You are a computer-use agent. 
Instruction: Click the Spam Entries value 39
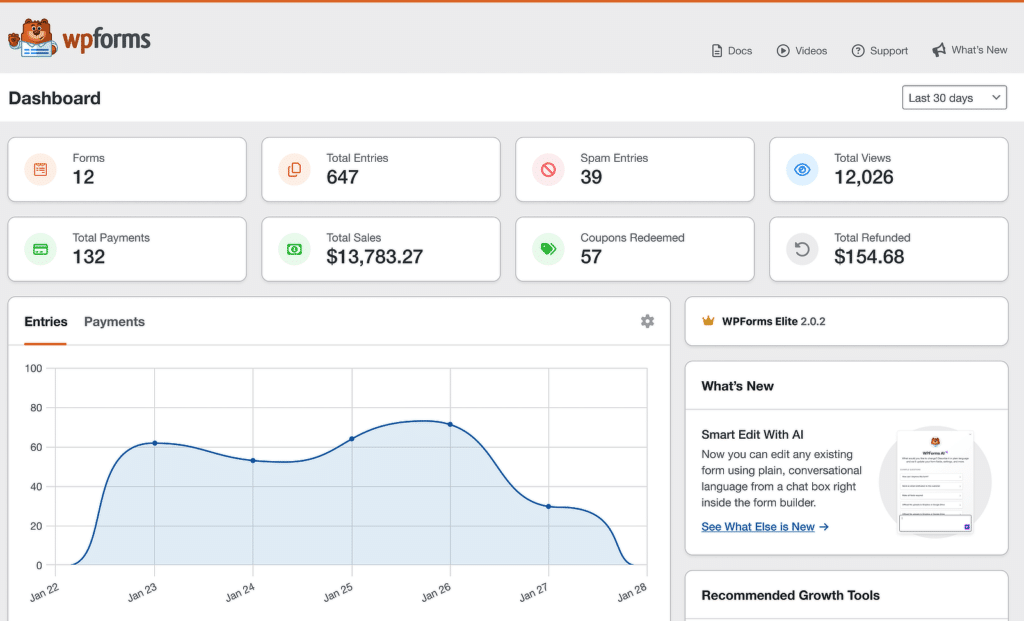point(591,177)
